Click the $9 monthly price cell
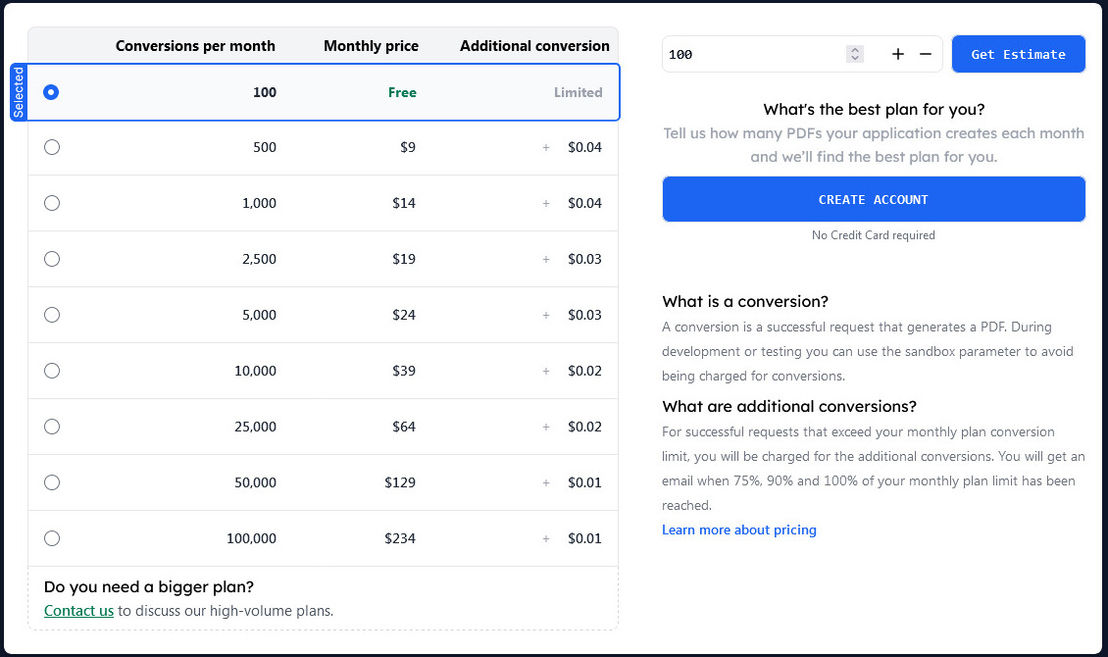 (408, 147)
